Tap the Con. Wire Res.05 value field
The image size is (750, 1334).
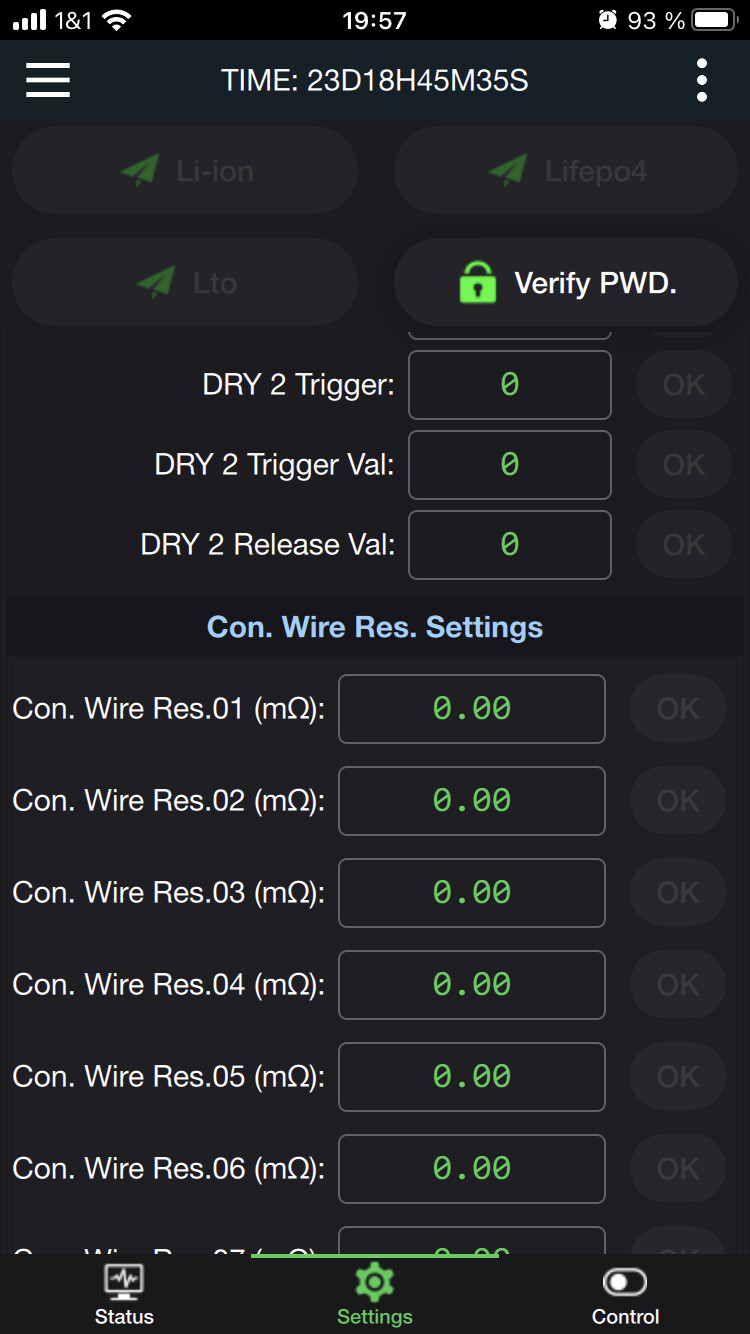click(x=472, y=1077)
